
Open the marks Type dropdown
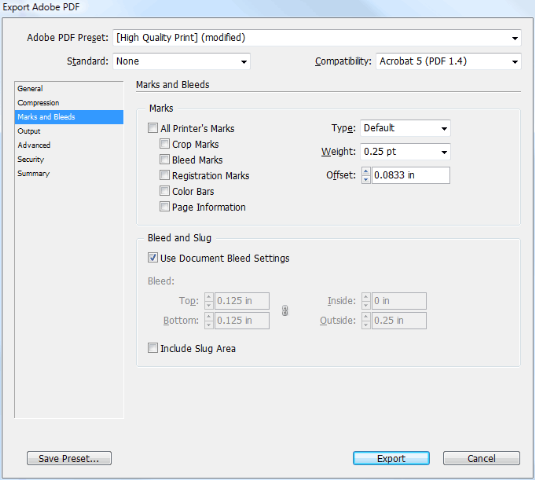click(405, 128)
